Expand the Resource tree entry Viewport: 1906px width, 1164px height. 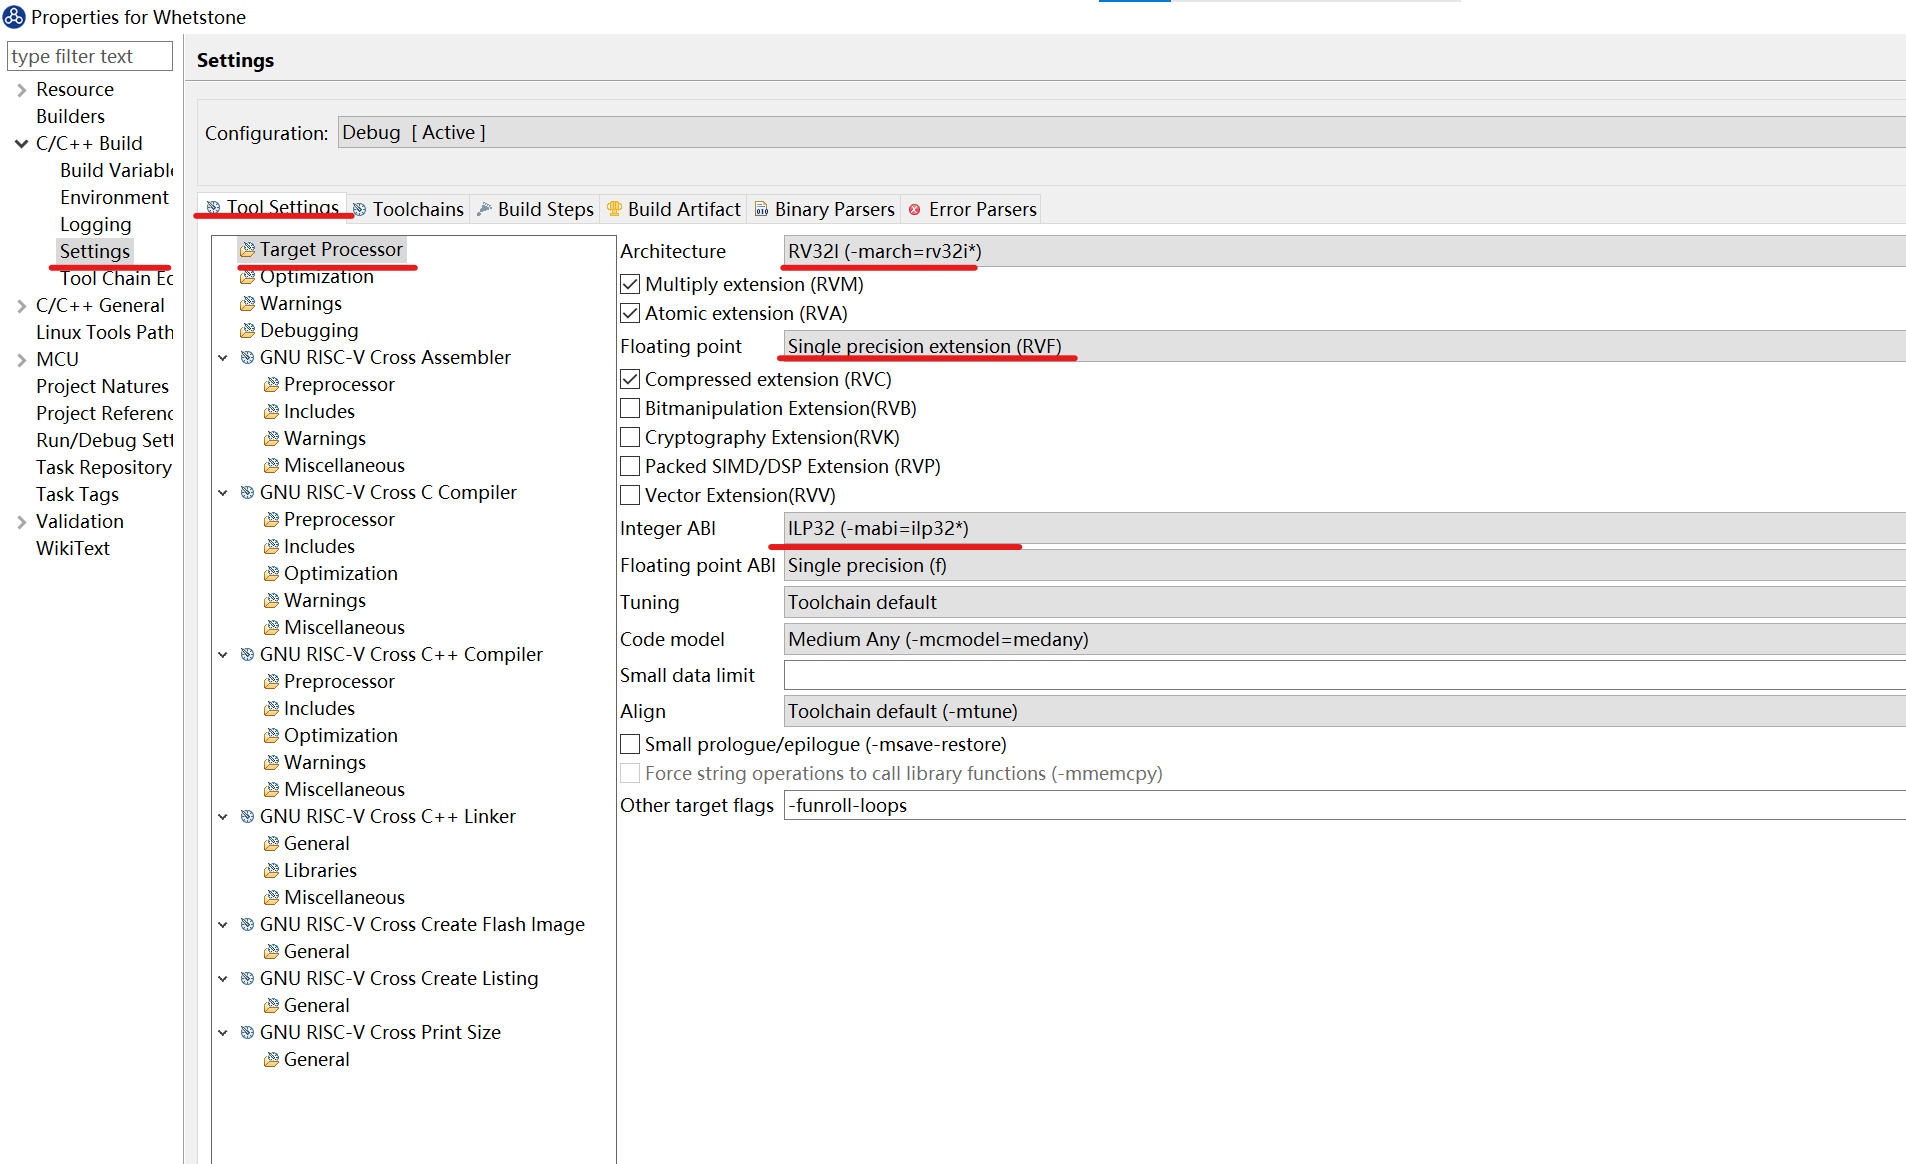pyautogui.click(x=21, y=90)
